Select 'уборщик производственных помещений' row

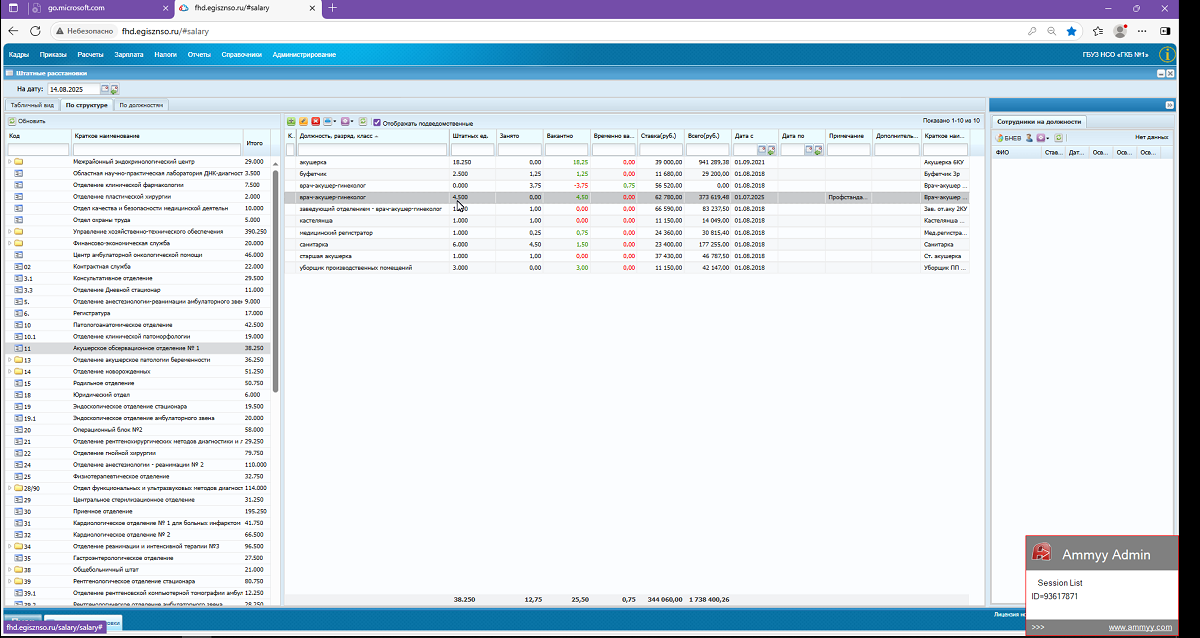coord(626,268)
